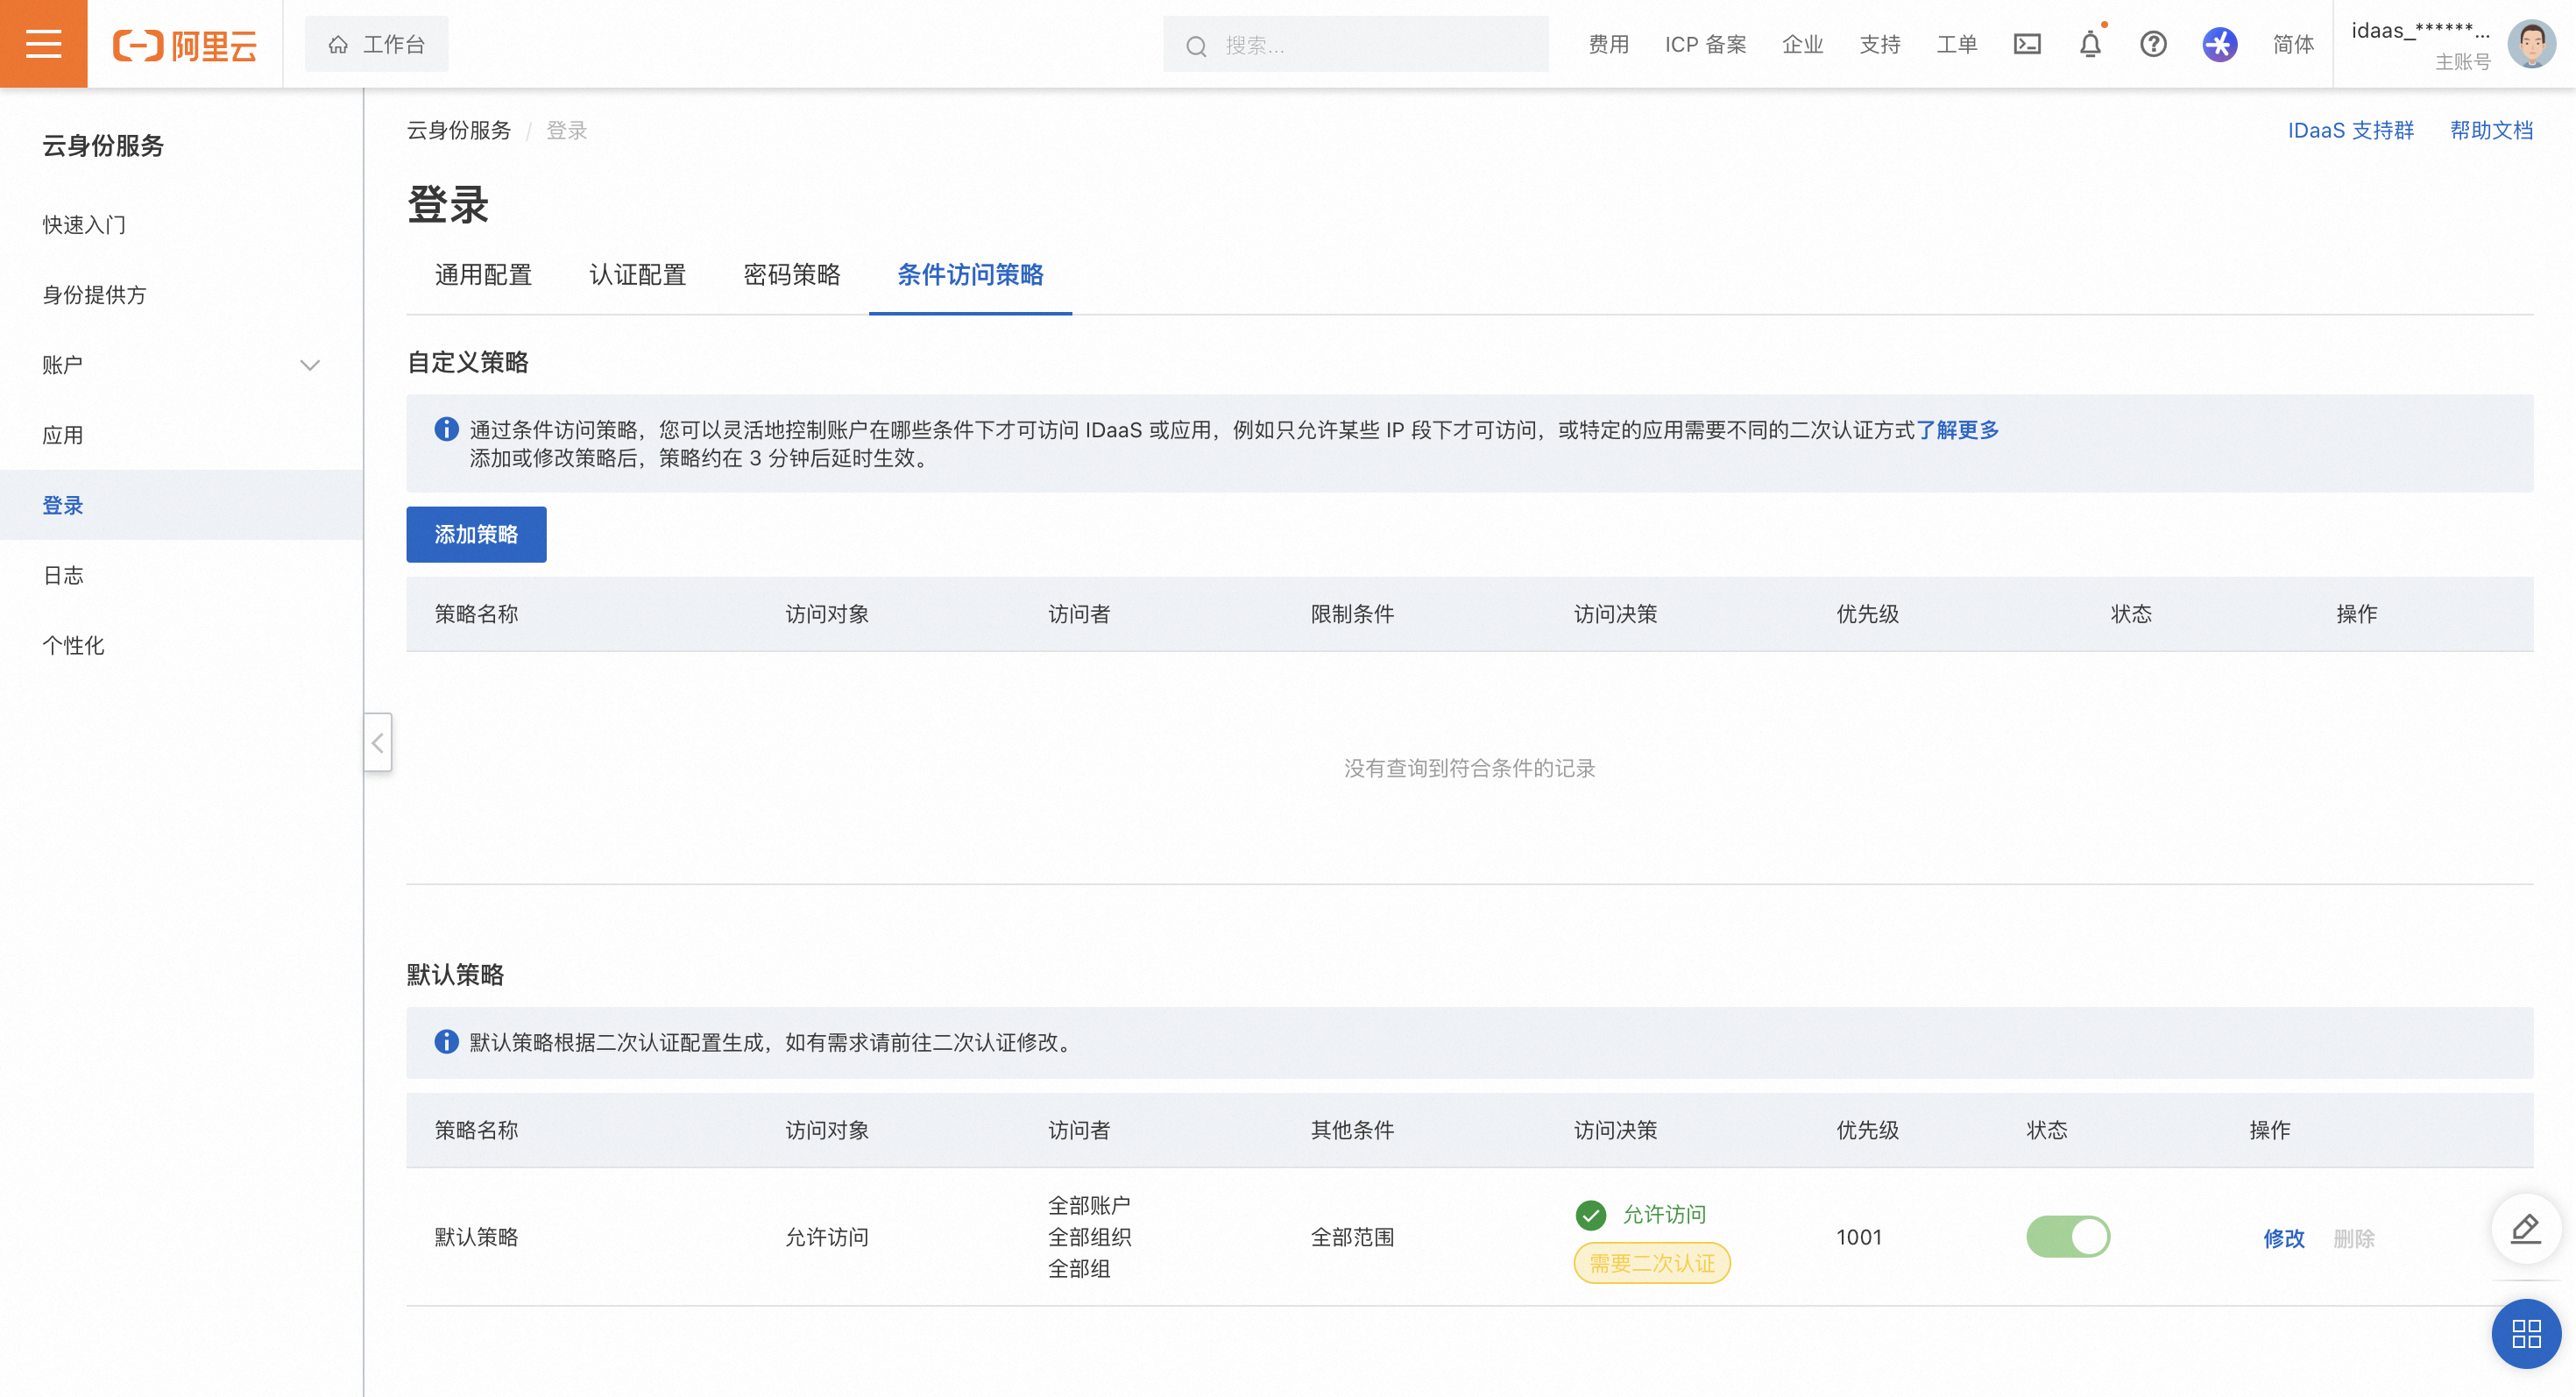Open the 帮助文档 link
This screenshot has width=2576, height=1397.
pyautogui.click(x=2491, y=130)
